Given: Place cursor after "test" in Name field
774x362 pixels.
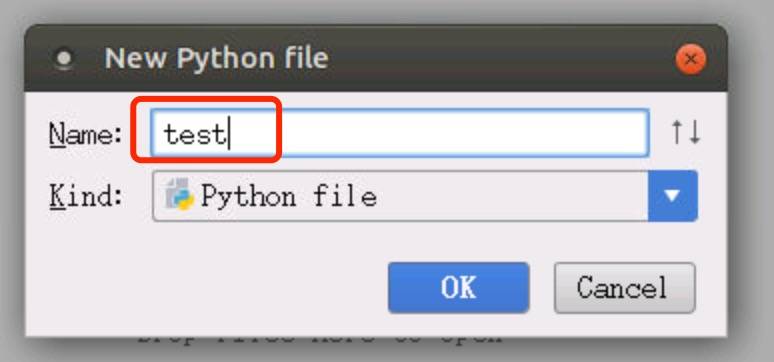Looking at the screenshot, I should click(x=229, y=135).
